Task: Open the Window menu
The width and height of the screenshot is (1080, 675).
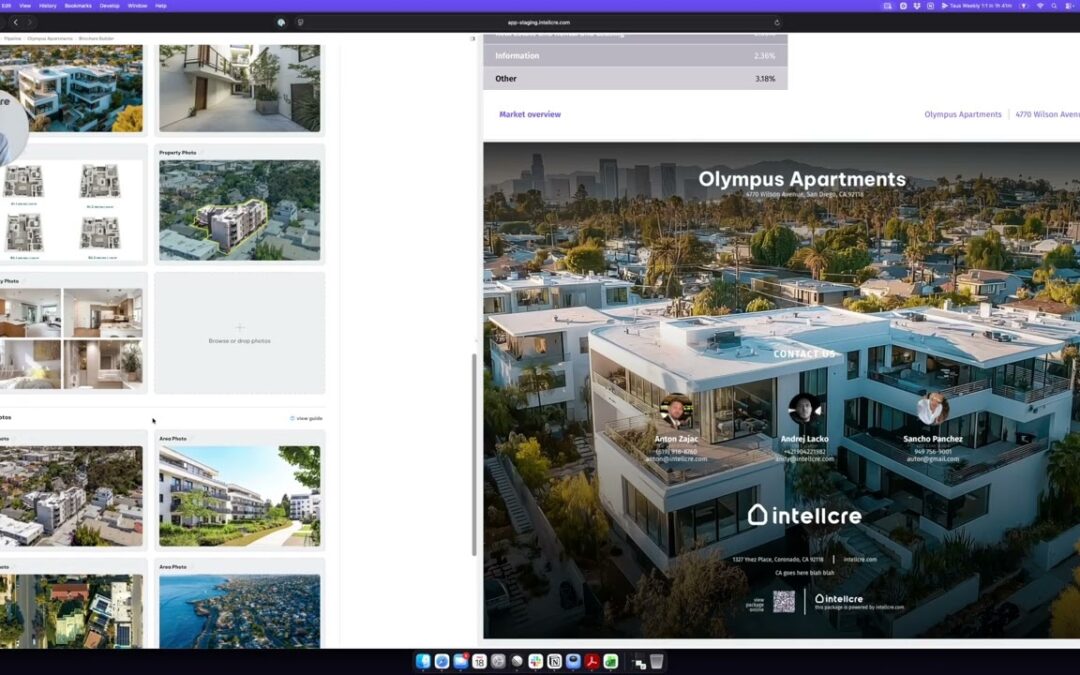Action: (137, 6)
